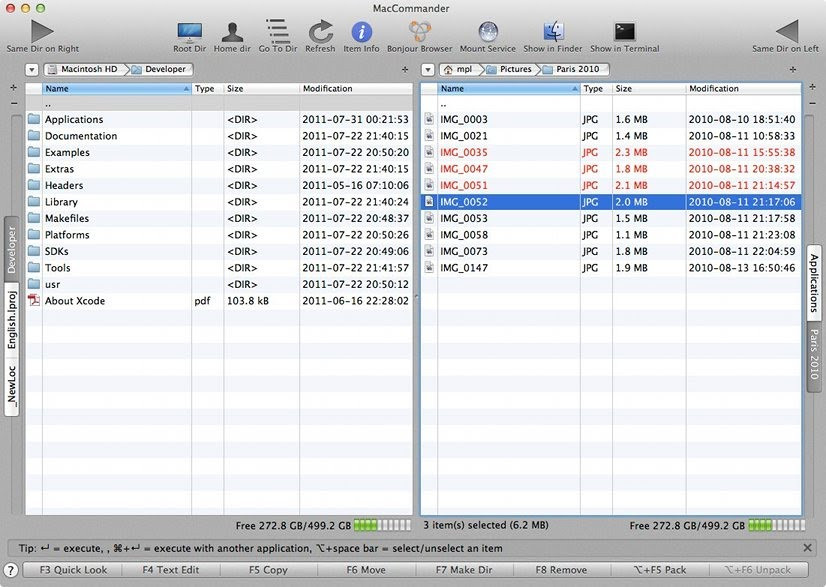Click the Headers folder icon
Screen dimensions: 826x587
pyautogui.click(x=34, y=185)
